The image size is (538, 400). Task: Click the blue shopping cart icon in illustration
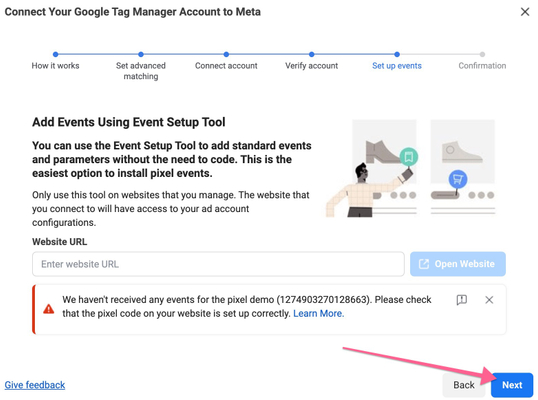click(x=458, y=179)
